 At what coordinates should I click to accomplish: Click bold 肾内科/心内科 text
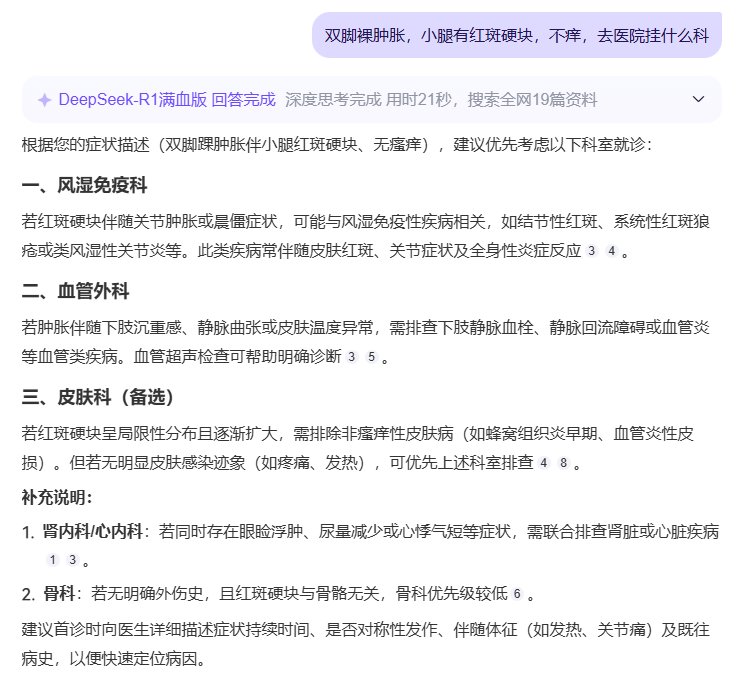click(93, 531)
